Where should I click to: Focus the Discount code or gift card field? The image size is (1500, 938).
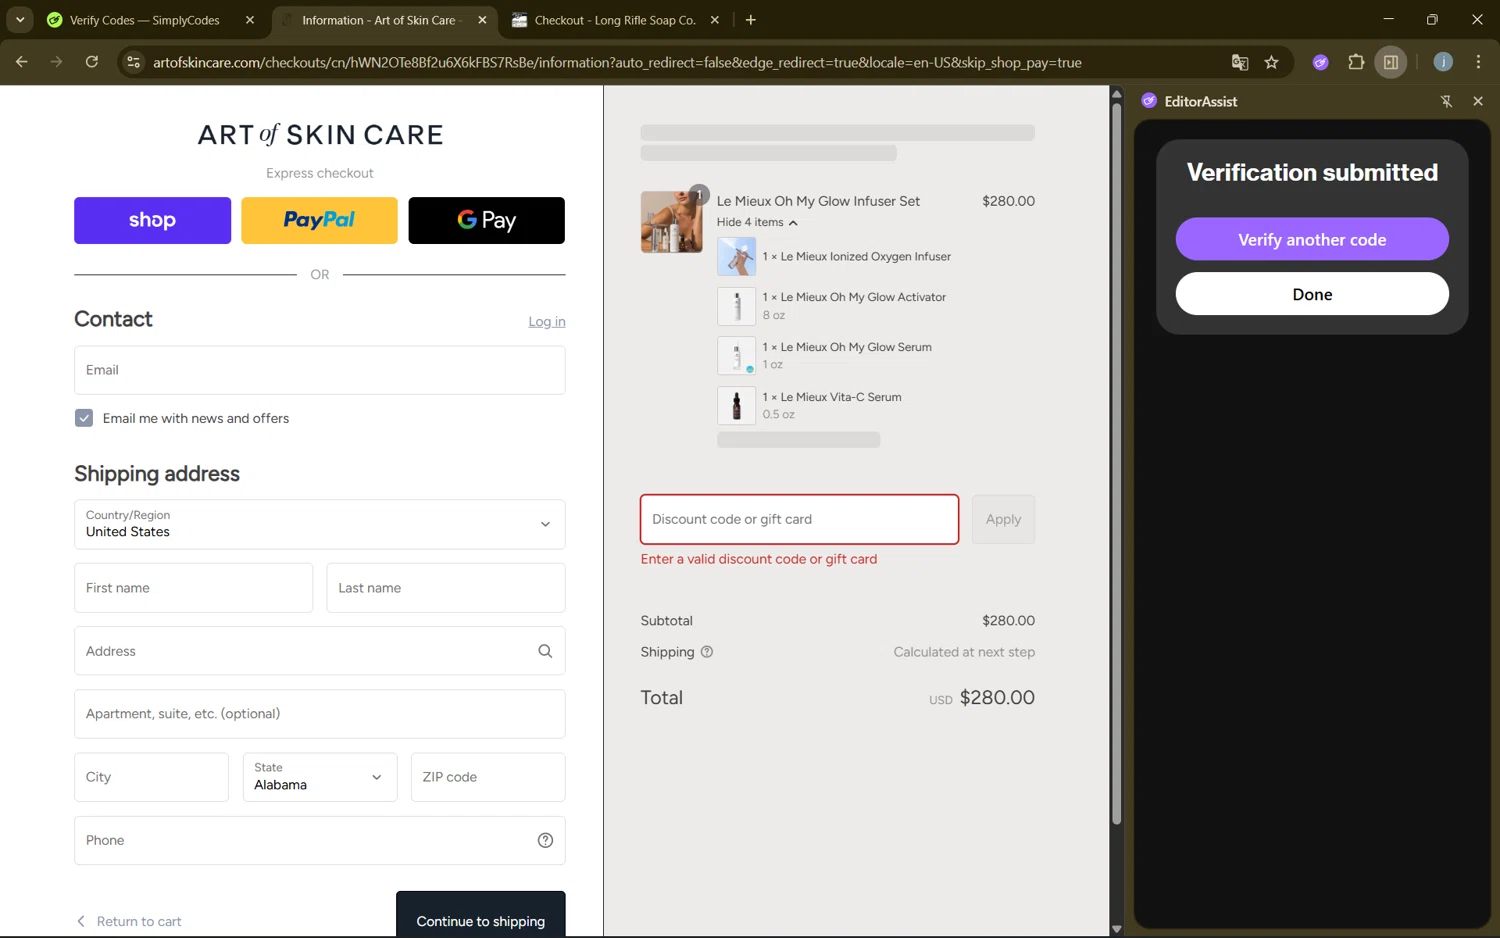pyautogui.click(x=799, y=519)
